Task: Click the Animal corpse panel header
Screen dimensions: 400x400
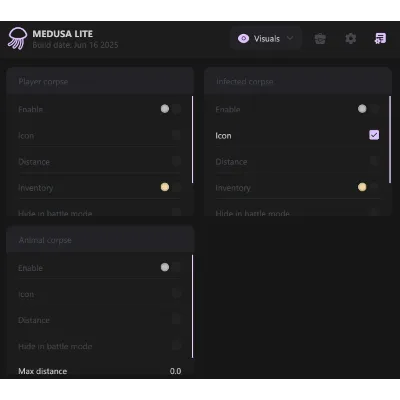Action: (100, 240)
